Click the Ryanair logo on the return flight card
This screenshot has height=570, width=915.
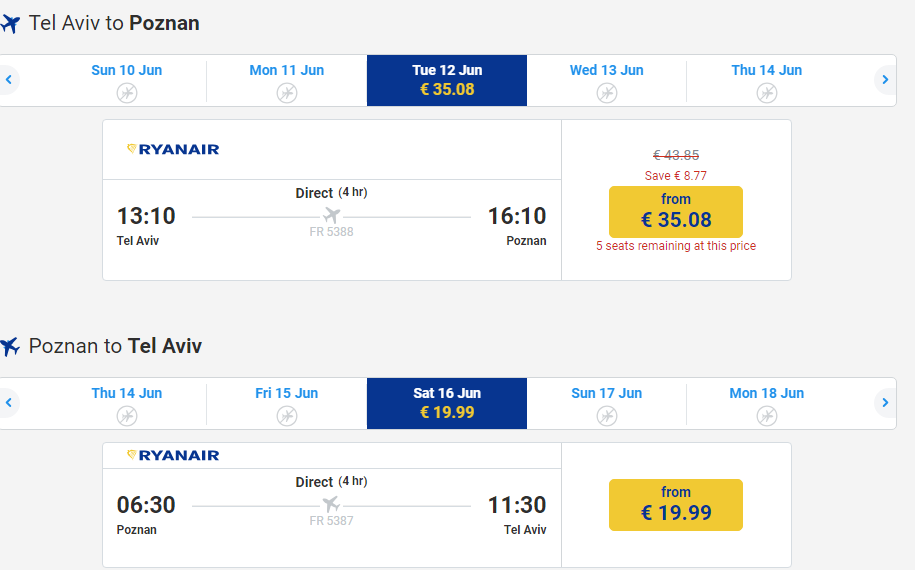[x=173, y=455]
